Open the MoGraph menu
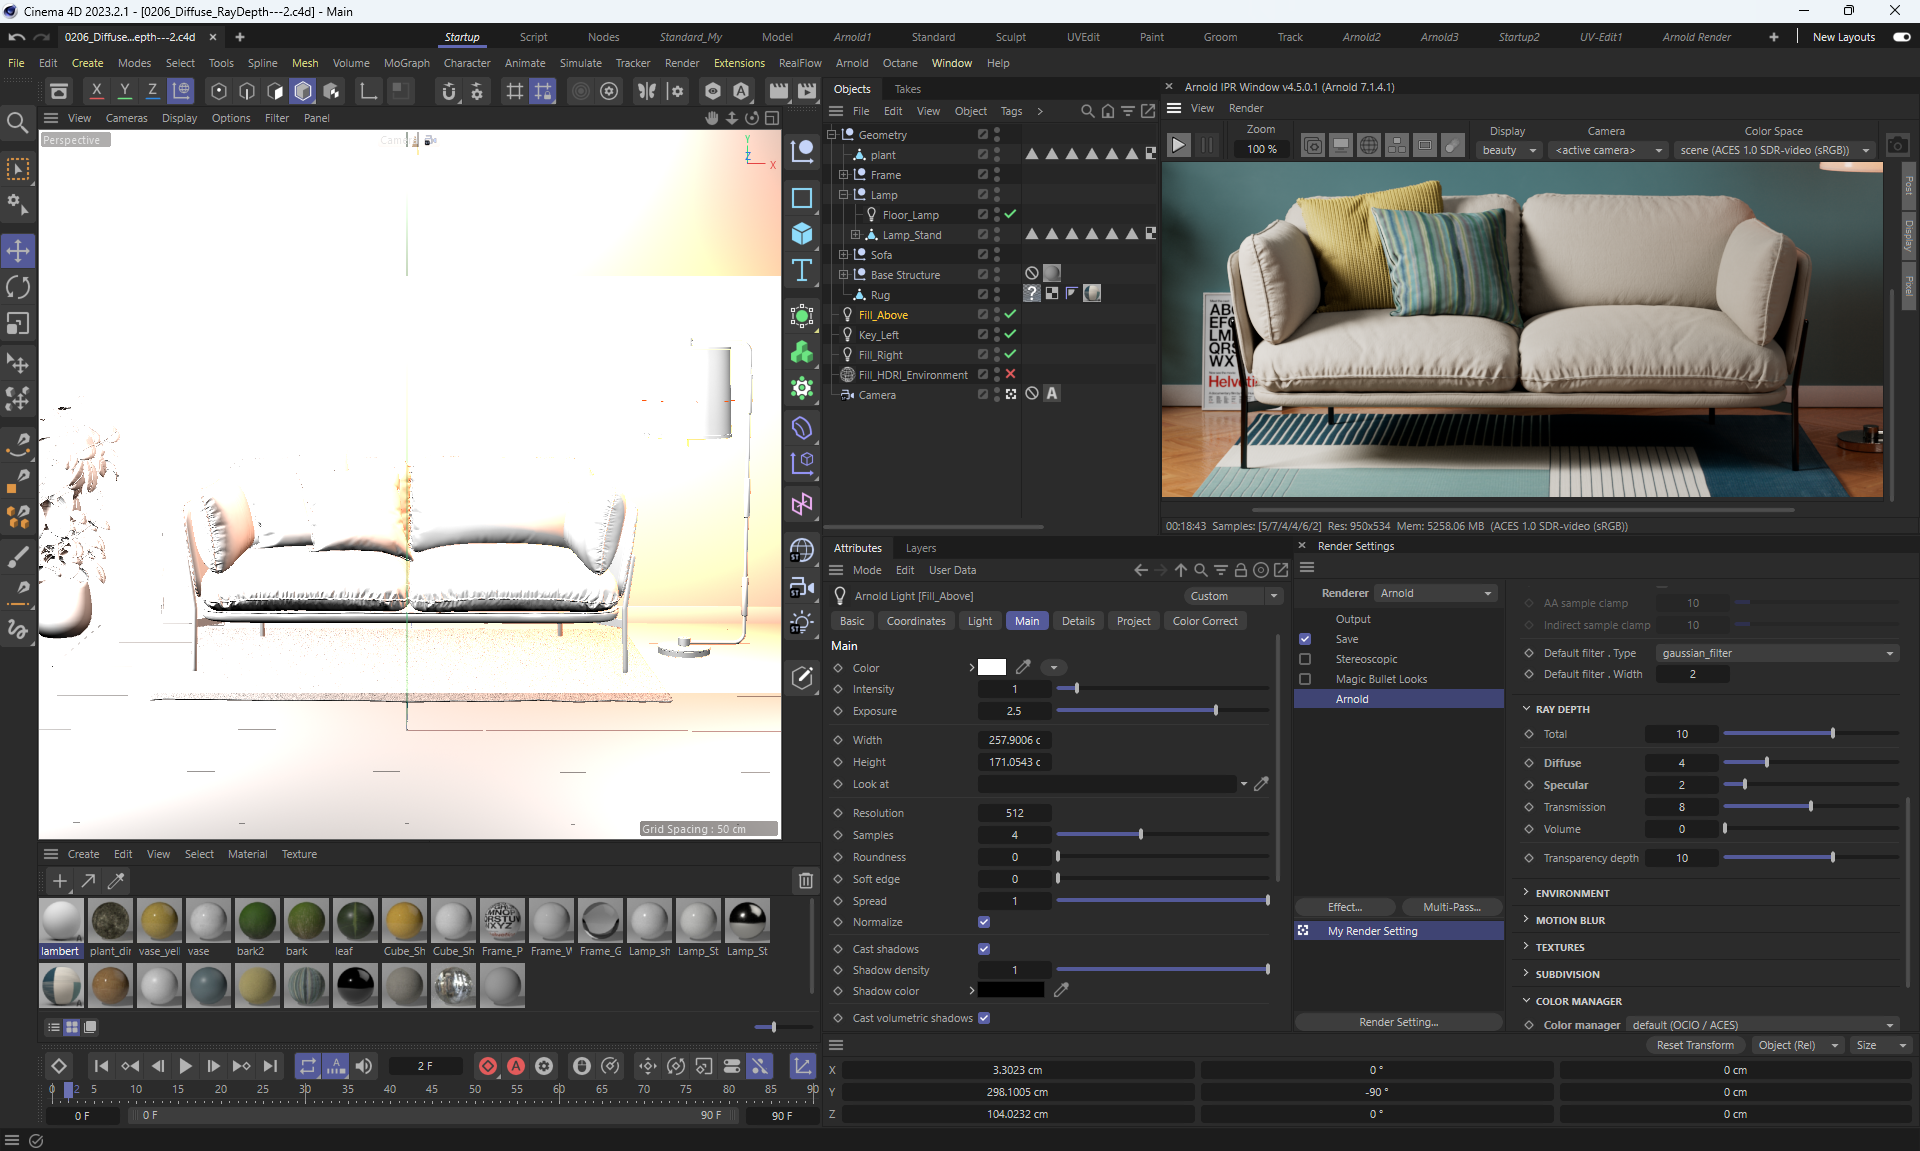 pyautogui.click(x=406, y=63)
